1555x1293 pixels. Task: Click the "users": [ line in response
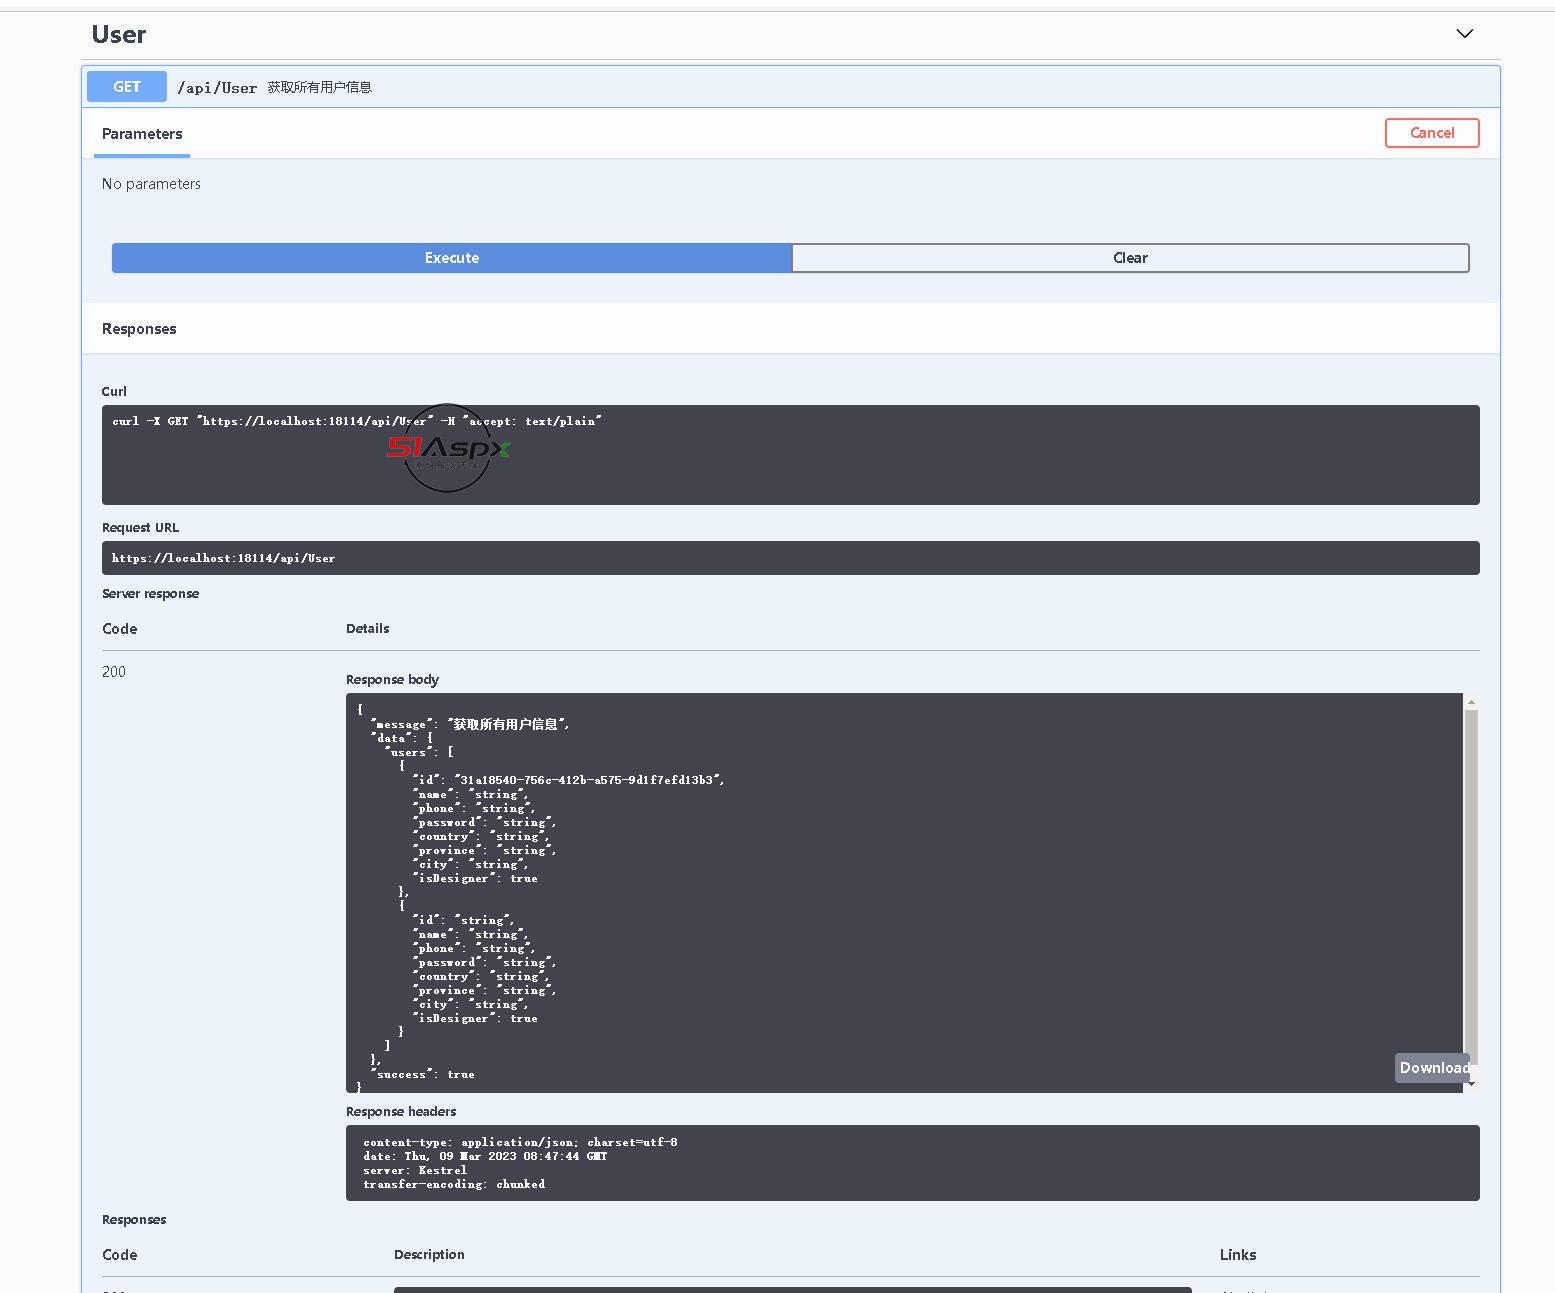(x=420, y=752)
